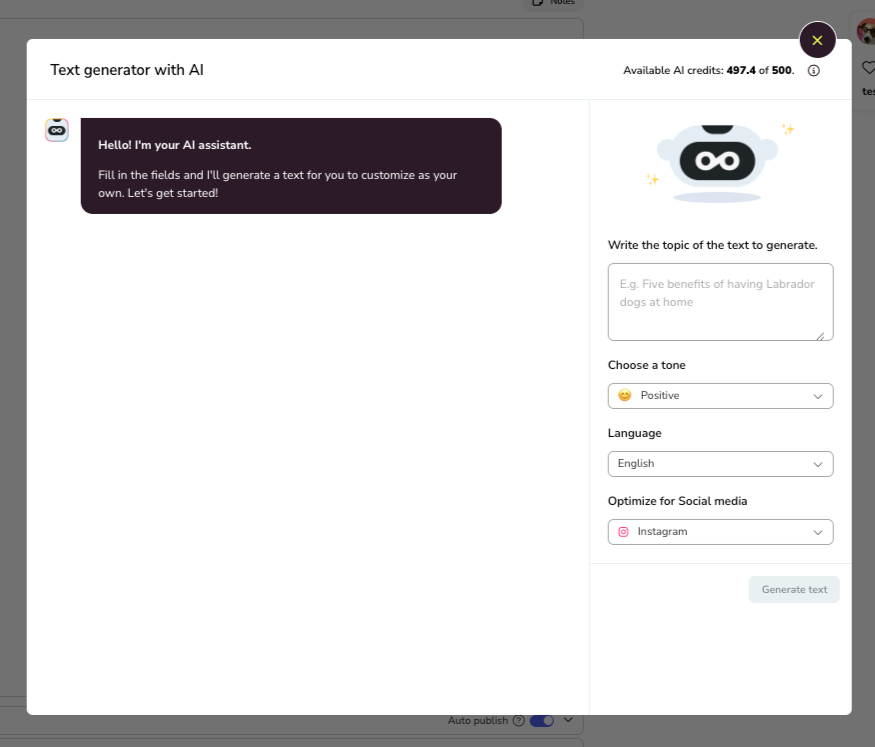
Task: Click the Instagram icon in the social media field
Action: (624, 531)
